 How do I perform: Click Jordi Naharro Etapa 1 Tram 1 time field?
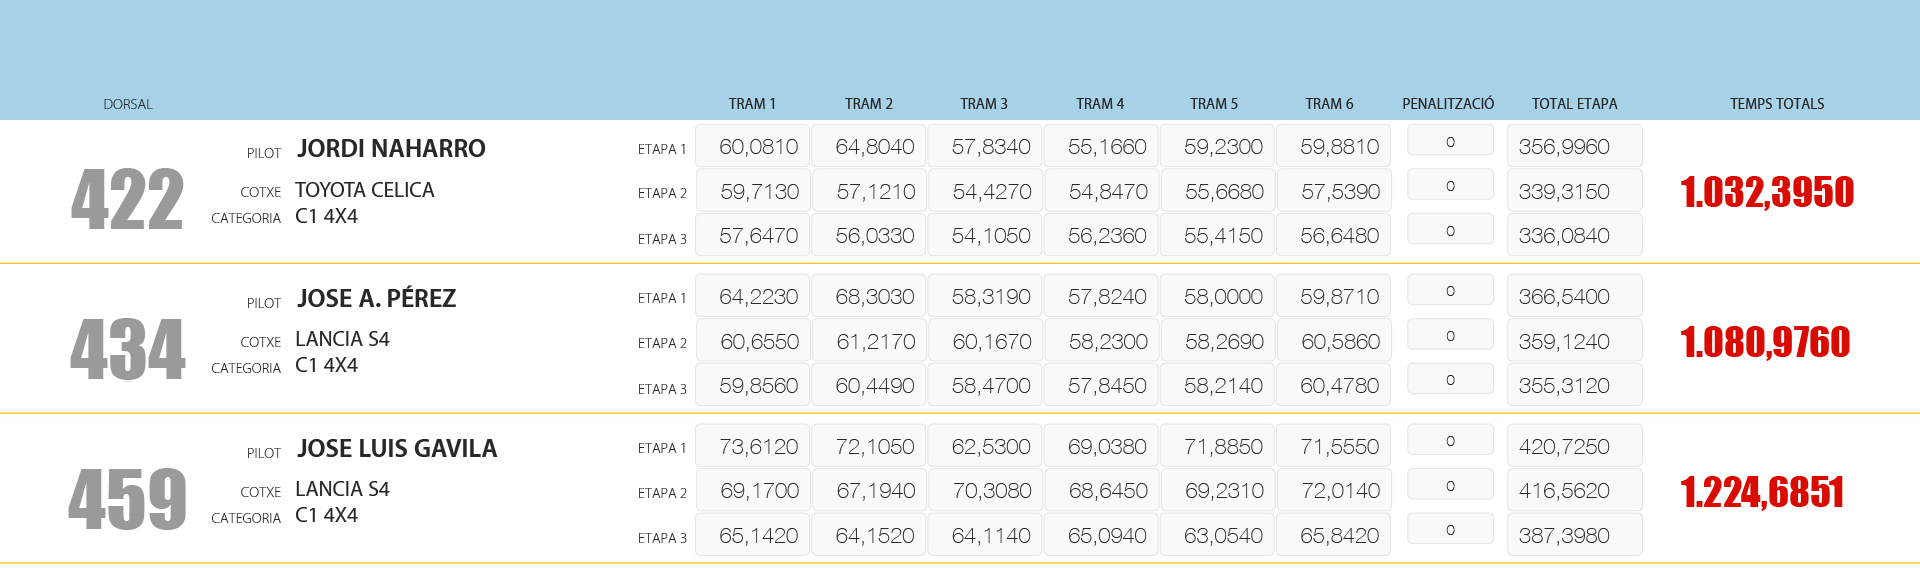(x=753, y=147)
